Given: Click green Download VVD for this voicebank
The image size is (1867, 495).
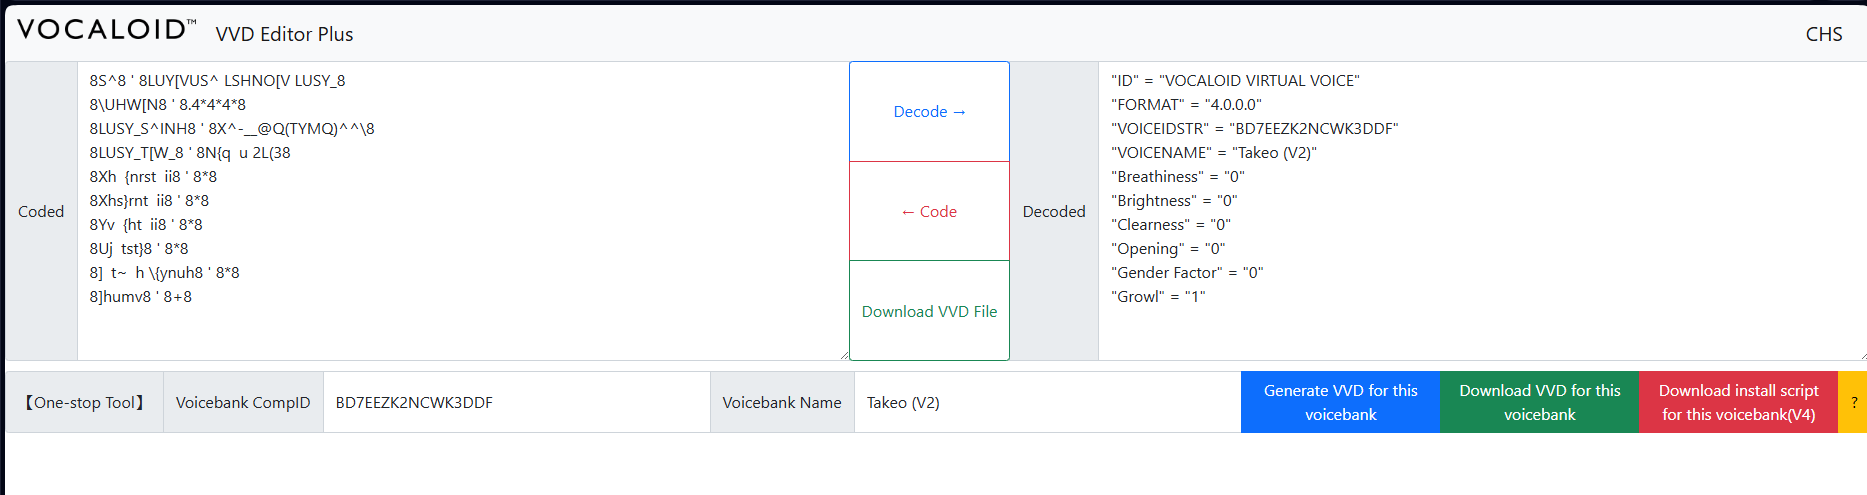Looking at the screenshot, I should click(x=1539, y=402).
